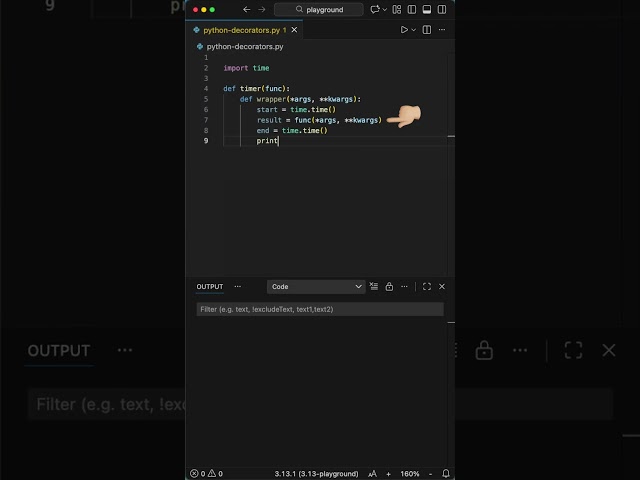Toggle the bottom panel visibility

[x=427, y=9]
